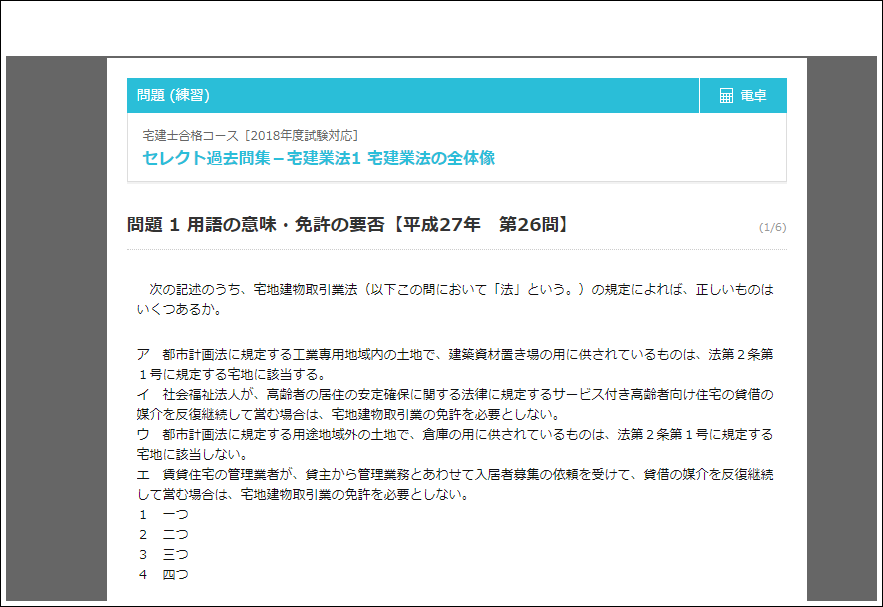
Task: Click the 電卓 label in header
Action: tap(753, 96)
